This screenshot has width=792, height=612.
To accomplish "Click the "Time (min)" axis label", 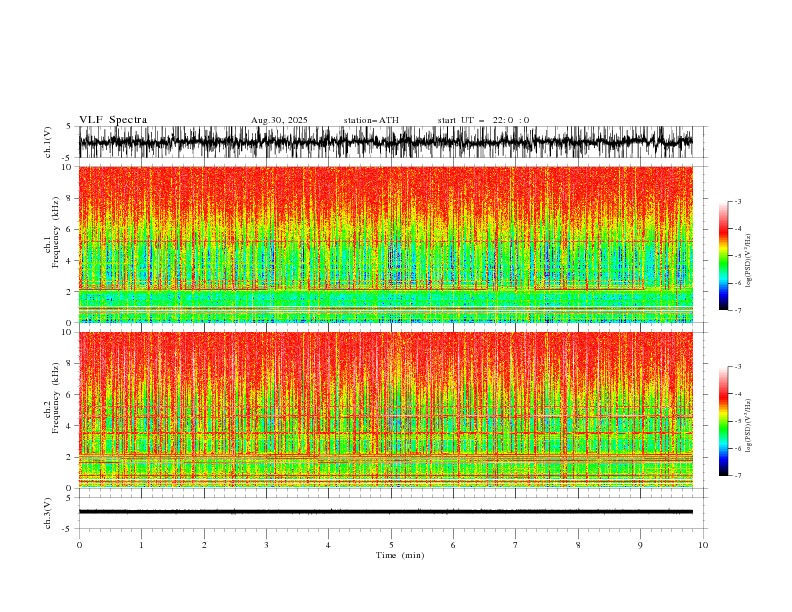I will (x=400, y=555).
